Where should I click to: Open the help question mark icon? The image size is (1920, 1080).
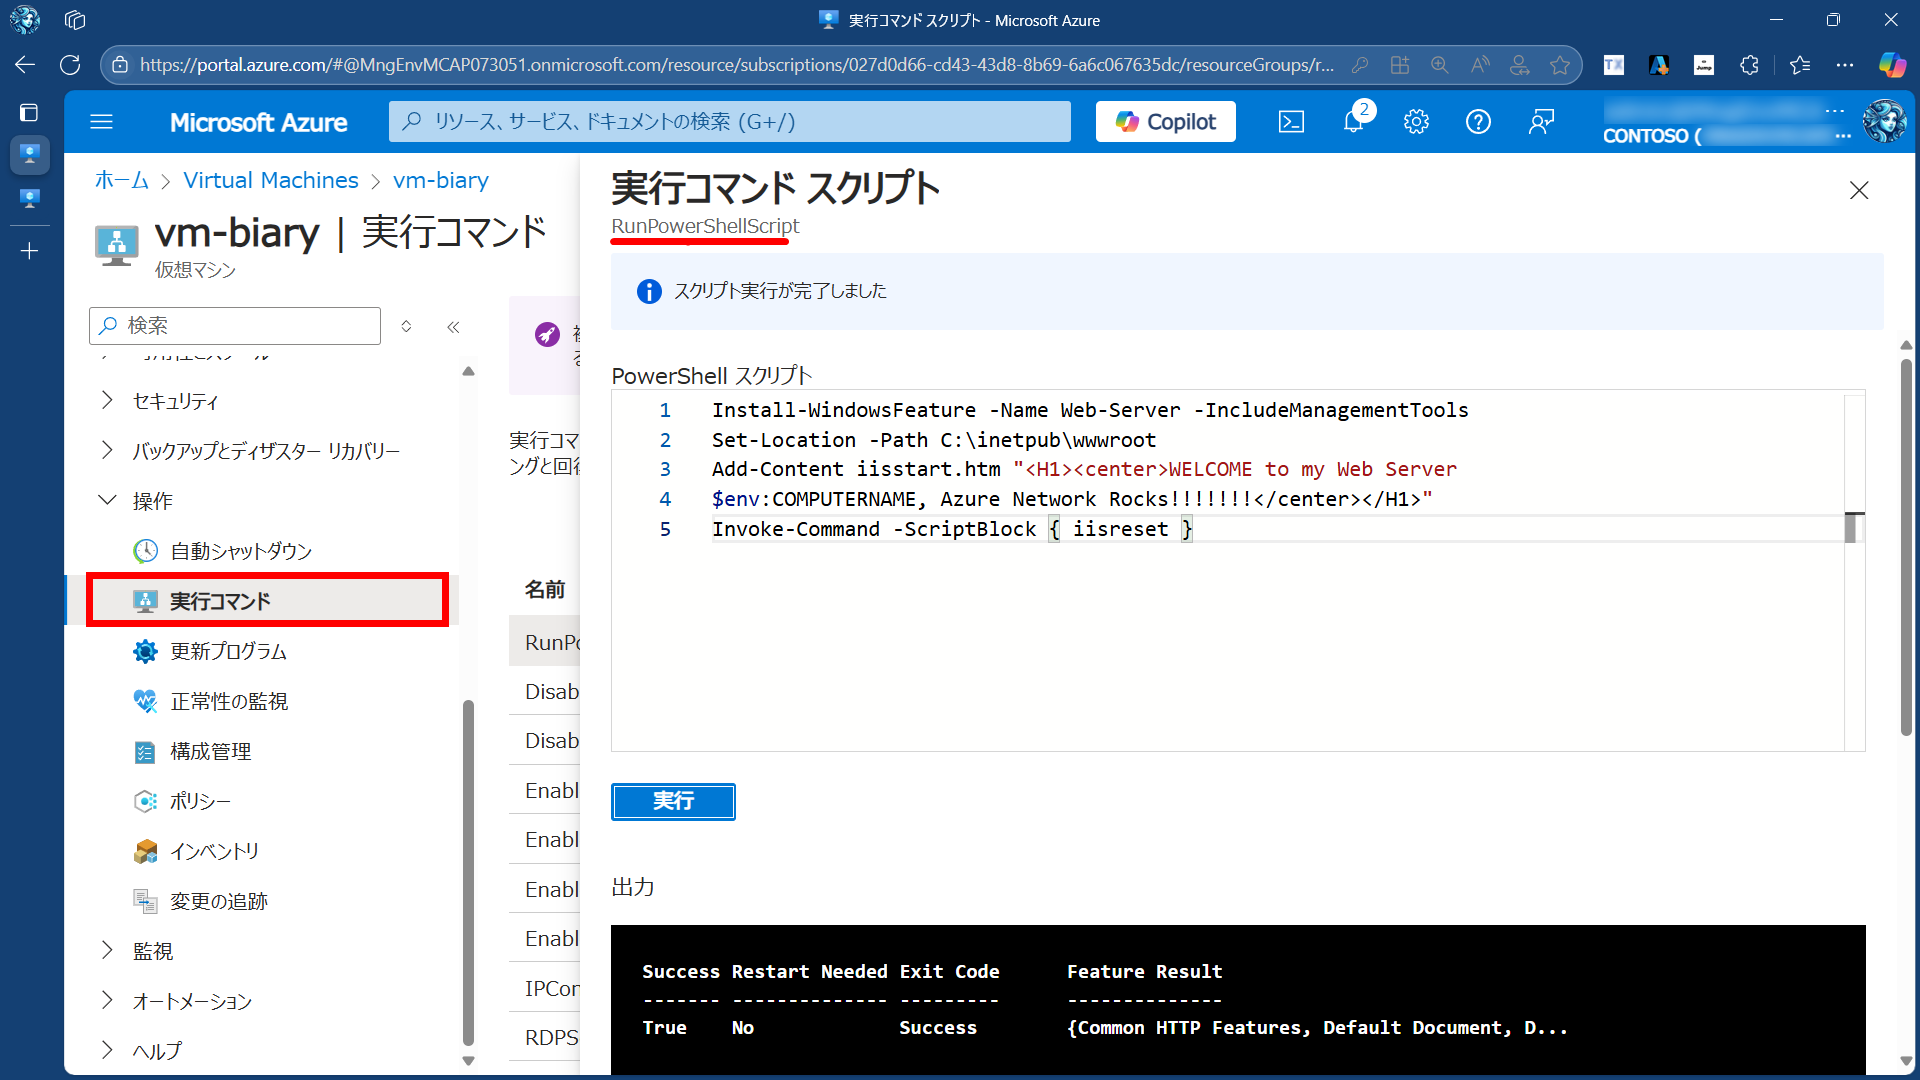pyautogui.click(x=1478, y=122)
